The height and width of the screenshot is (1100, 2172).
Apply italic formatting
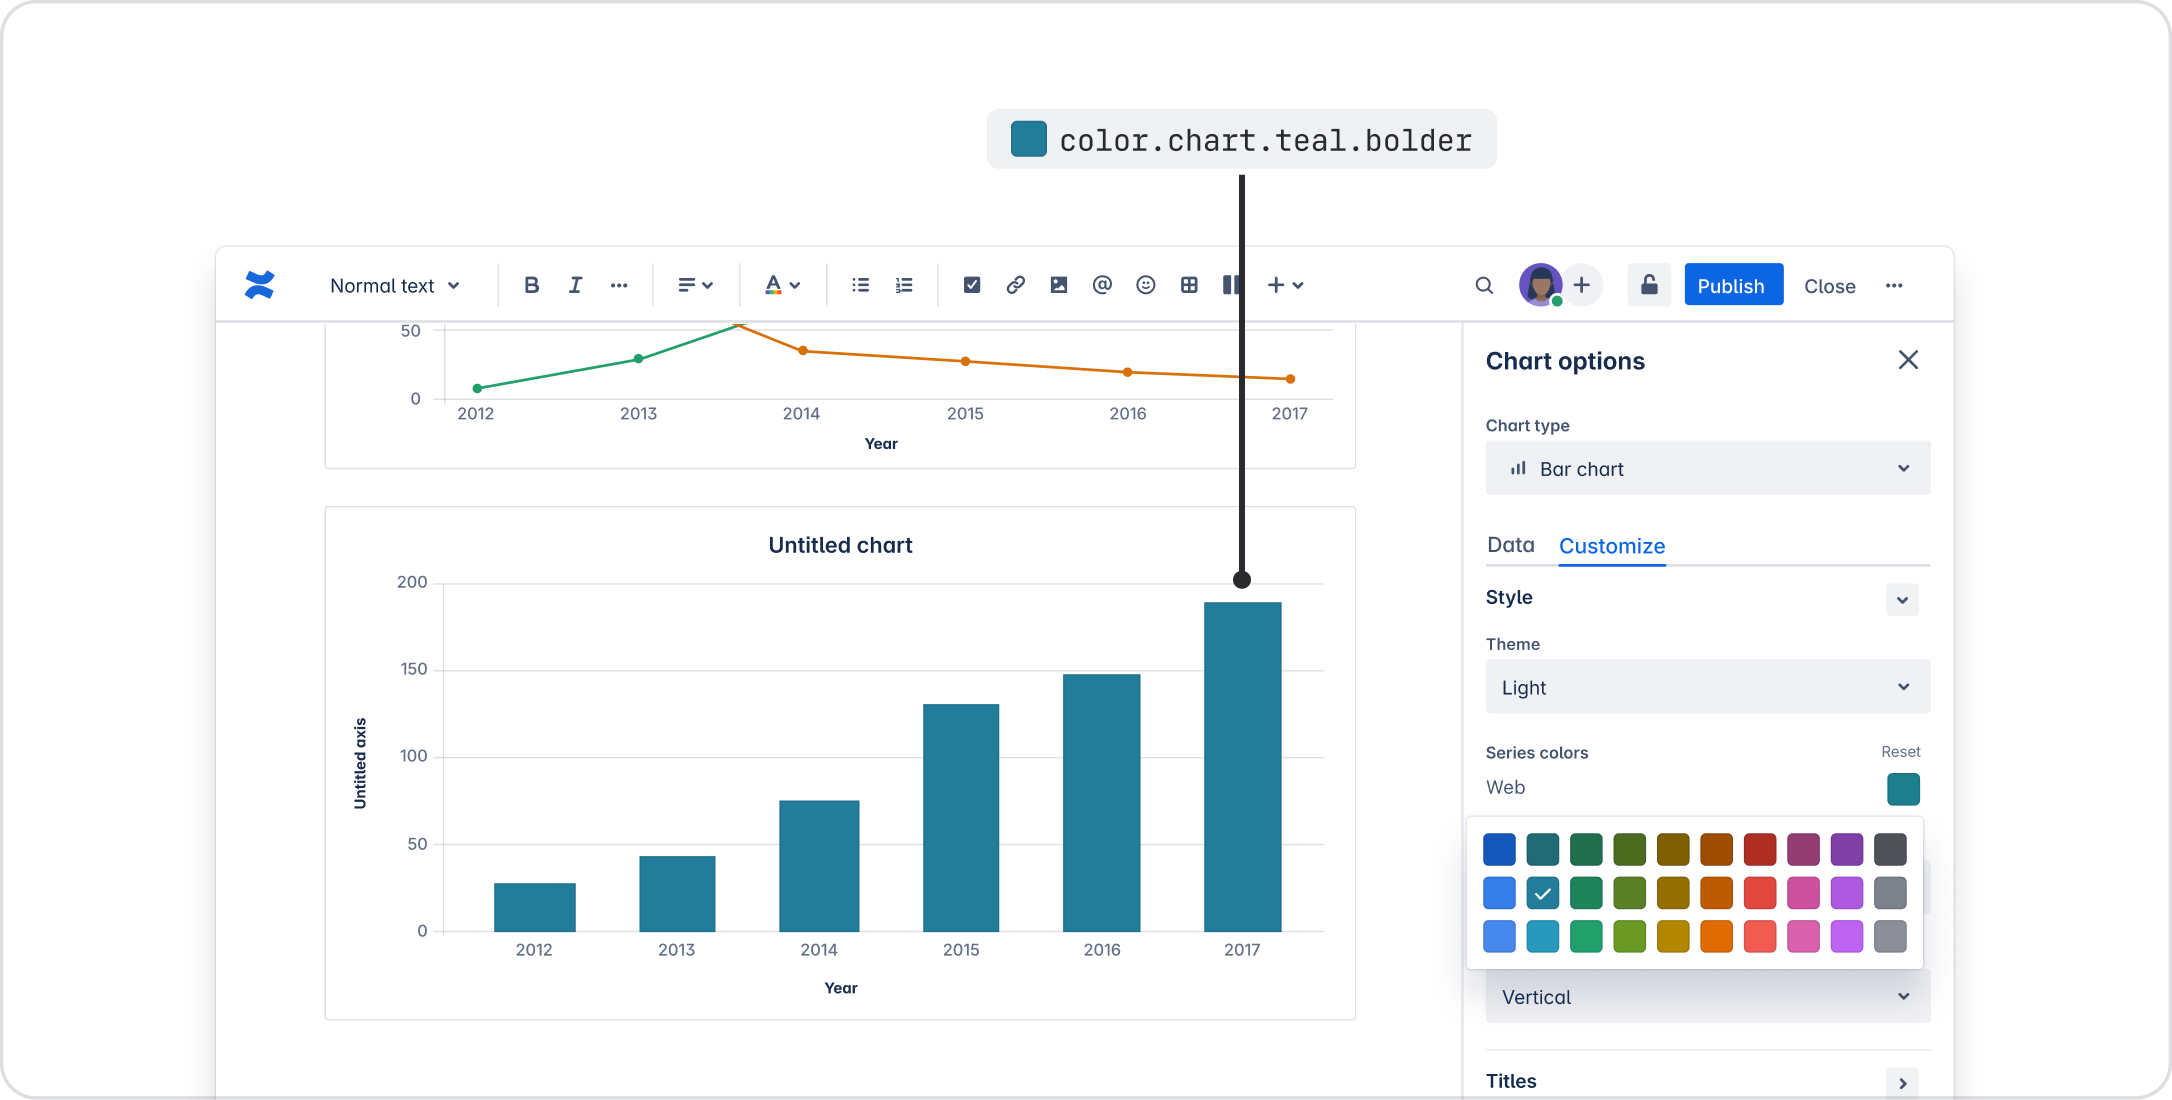[575, 285]
